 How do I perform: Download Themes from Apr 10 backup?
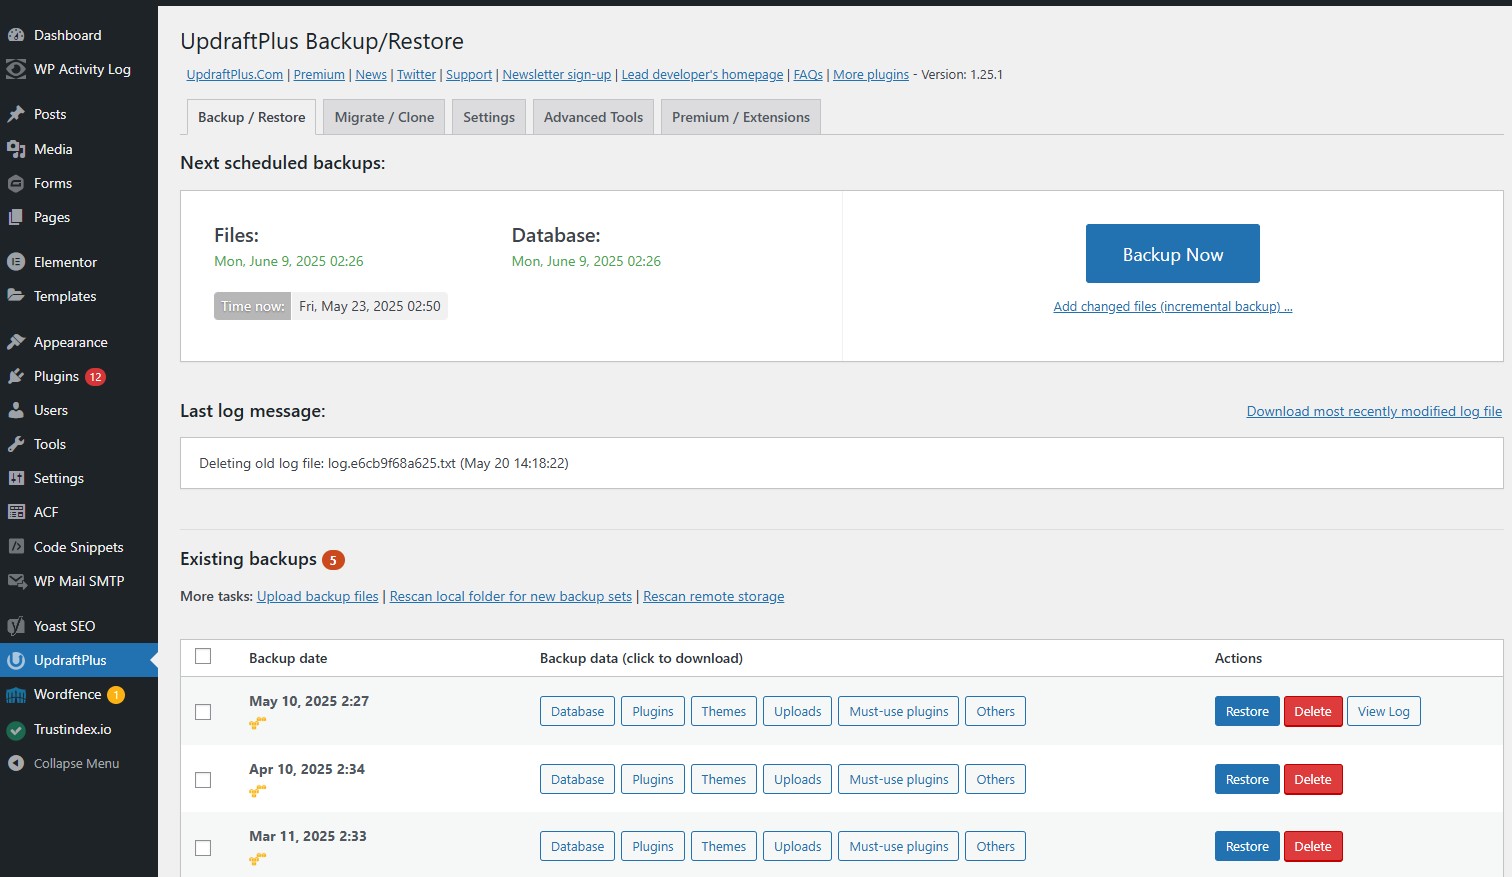[724, 780]
